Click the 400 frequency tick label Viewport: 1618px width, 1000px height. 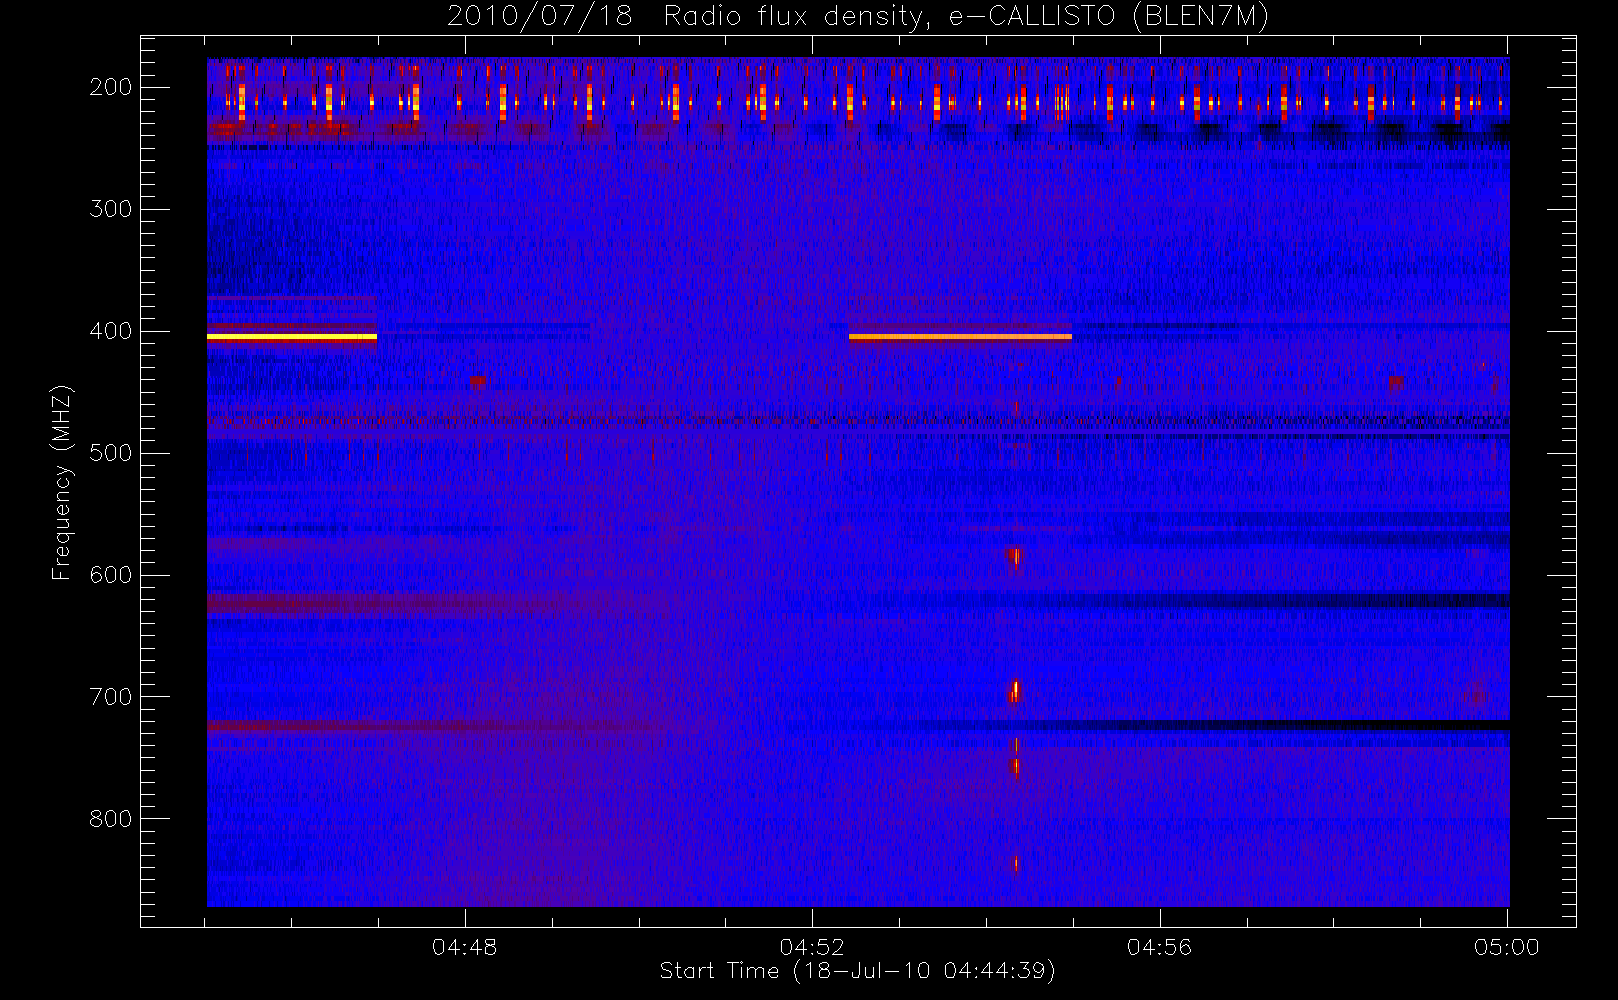[111, 331]
